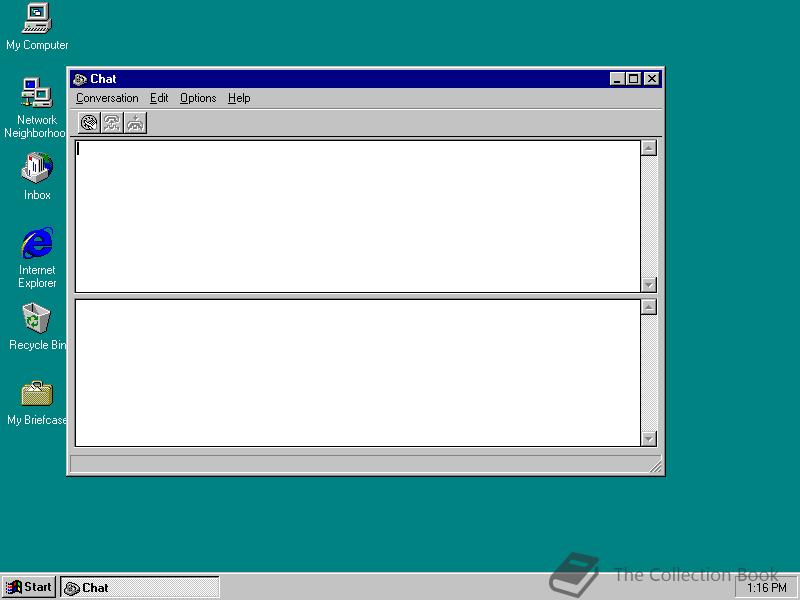Screen dimensions: 800x600
Task: Open the Help menu
Action: (239, 98)
